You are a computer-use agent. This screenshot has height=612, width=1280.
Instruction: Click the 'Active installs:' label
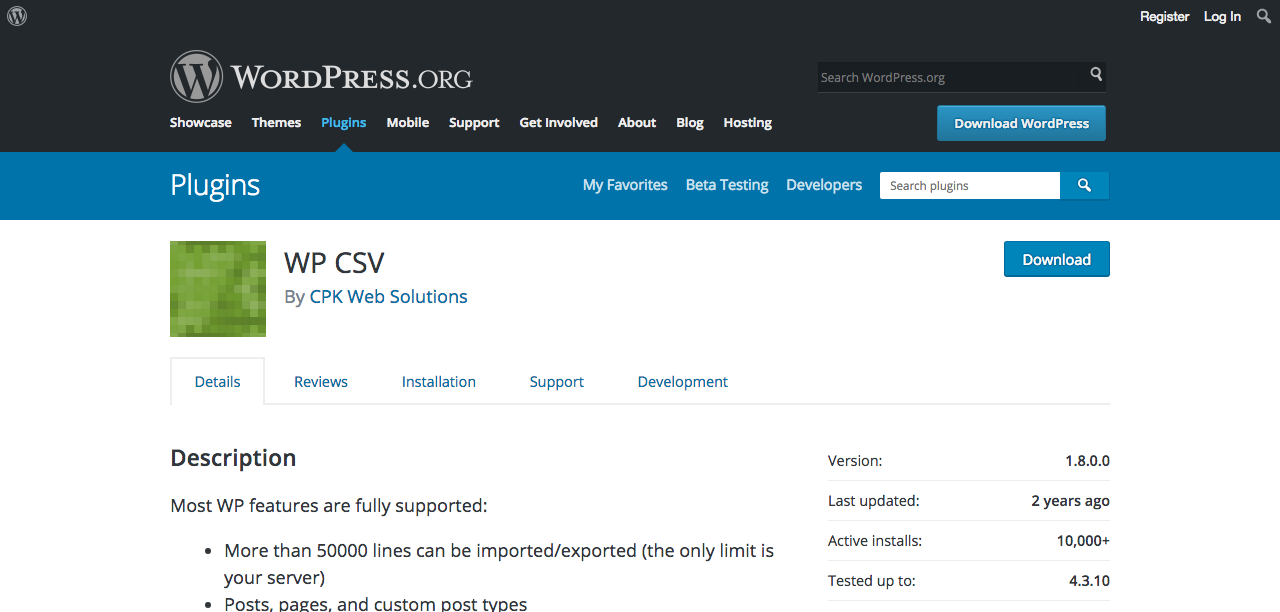(875, 541)
